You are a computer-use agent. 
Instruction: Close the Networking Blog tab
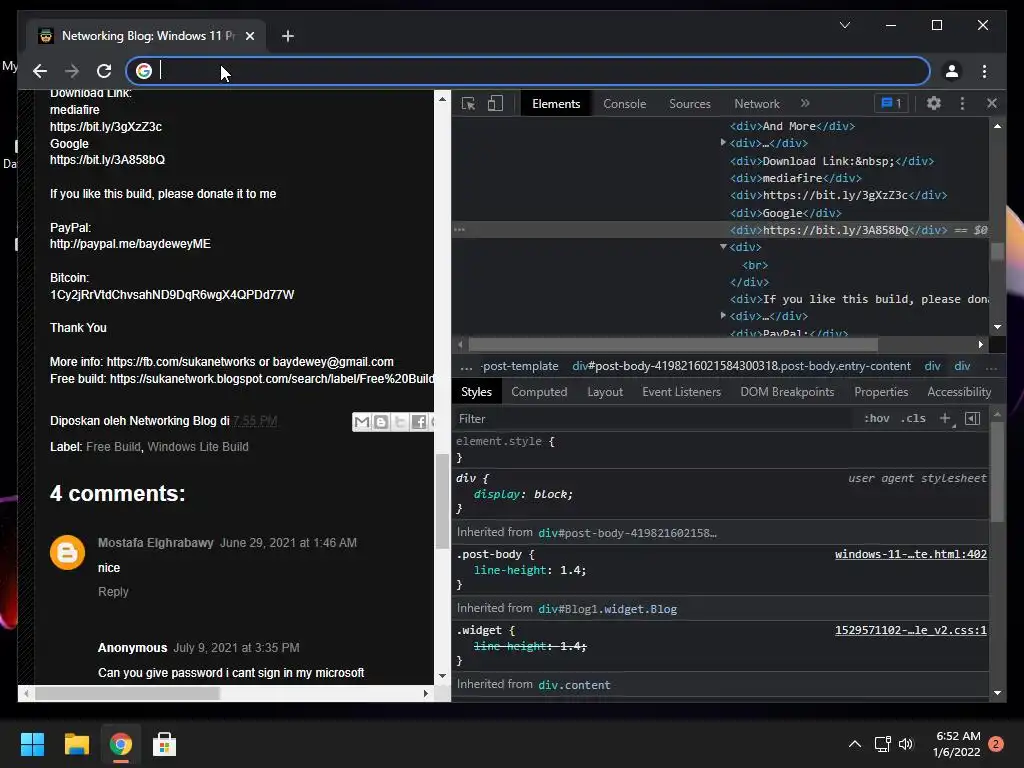[x=249, y=36]
